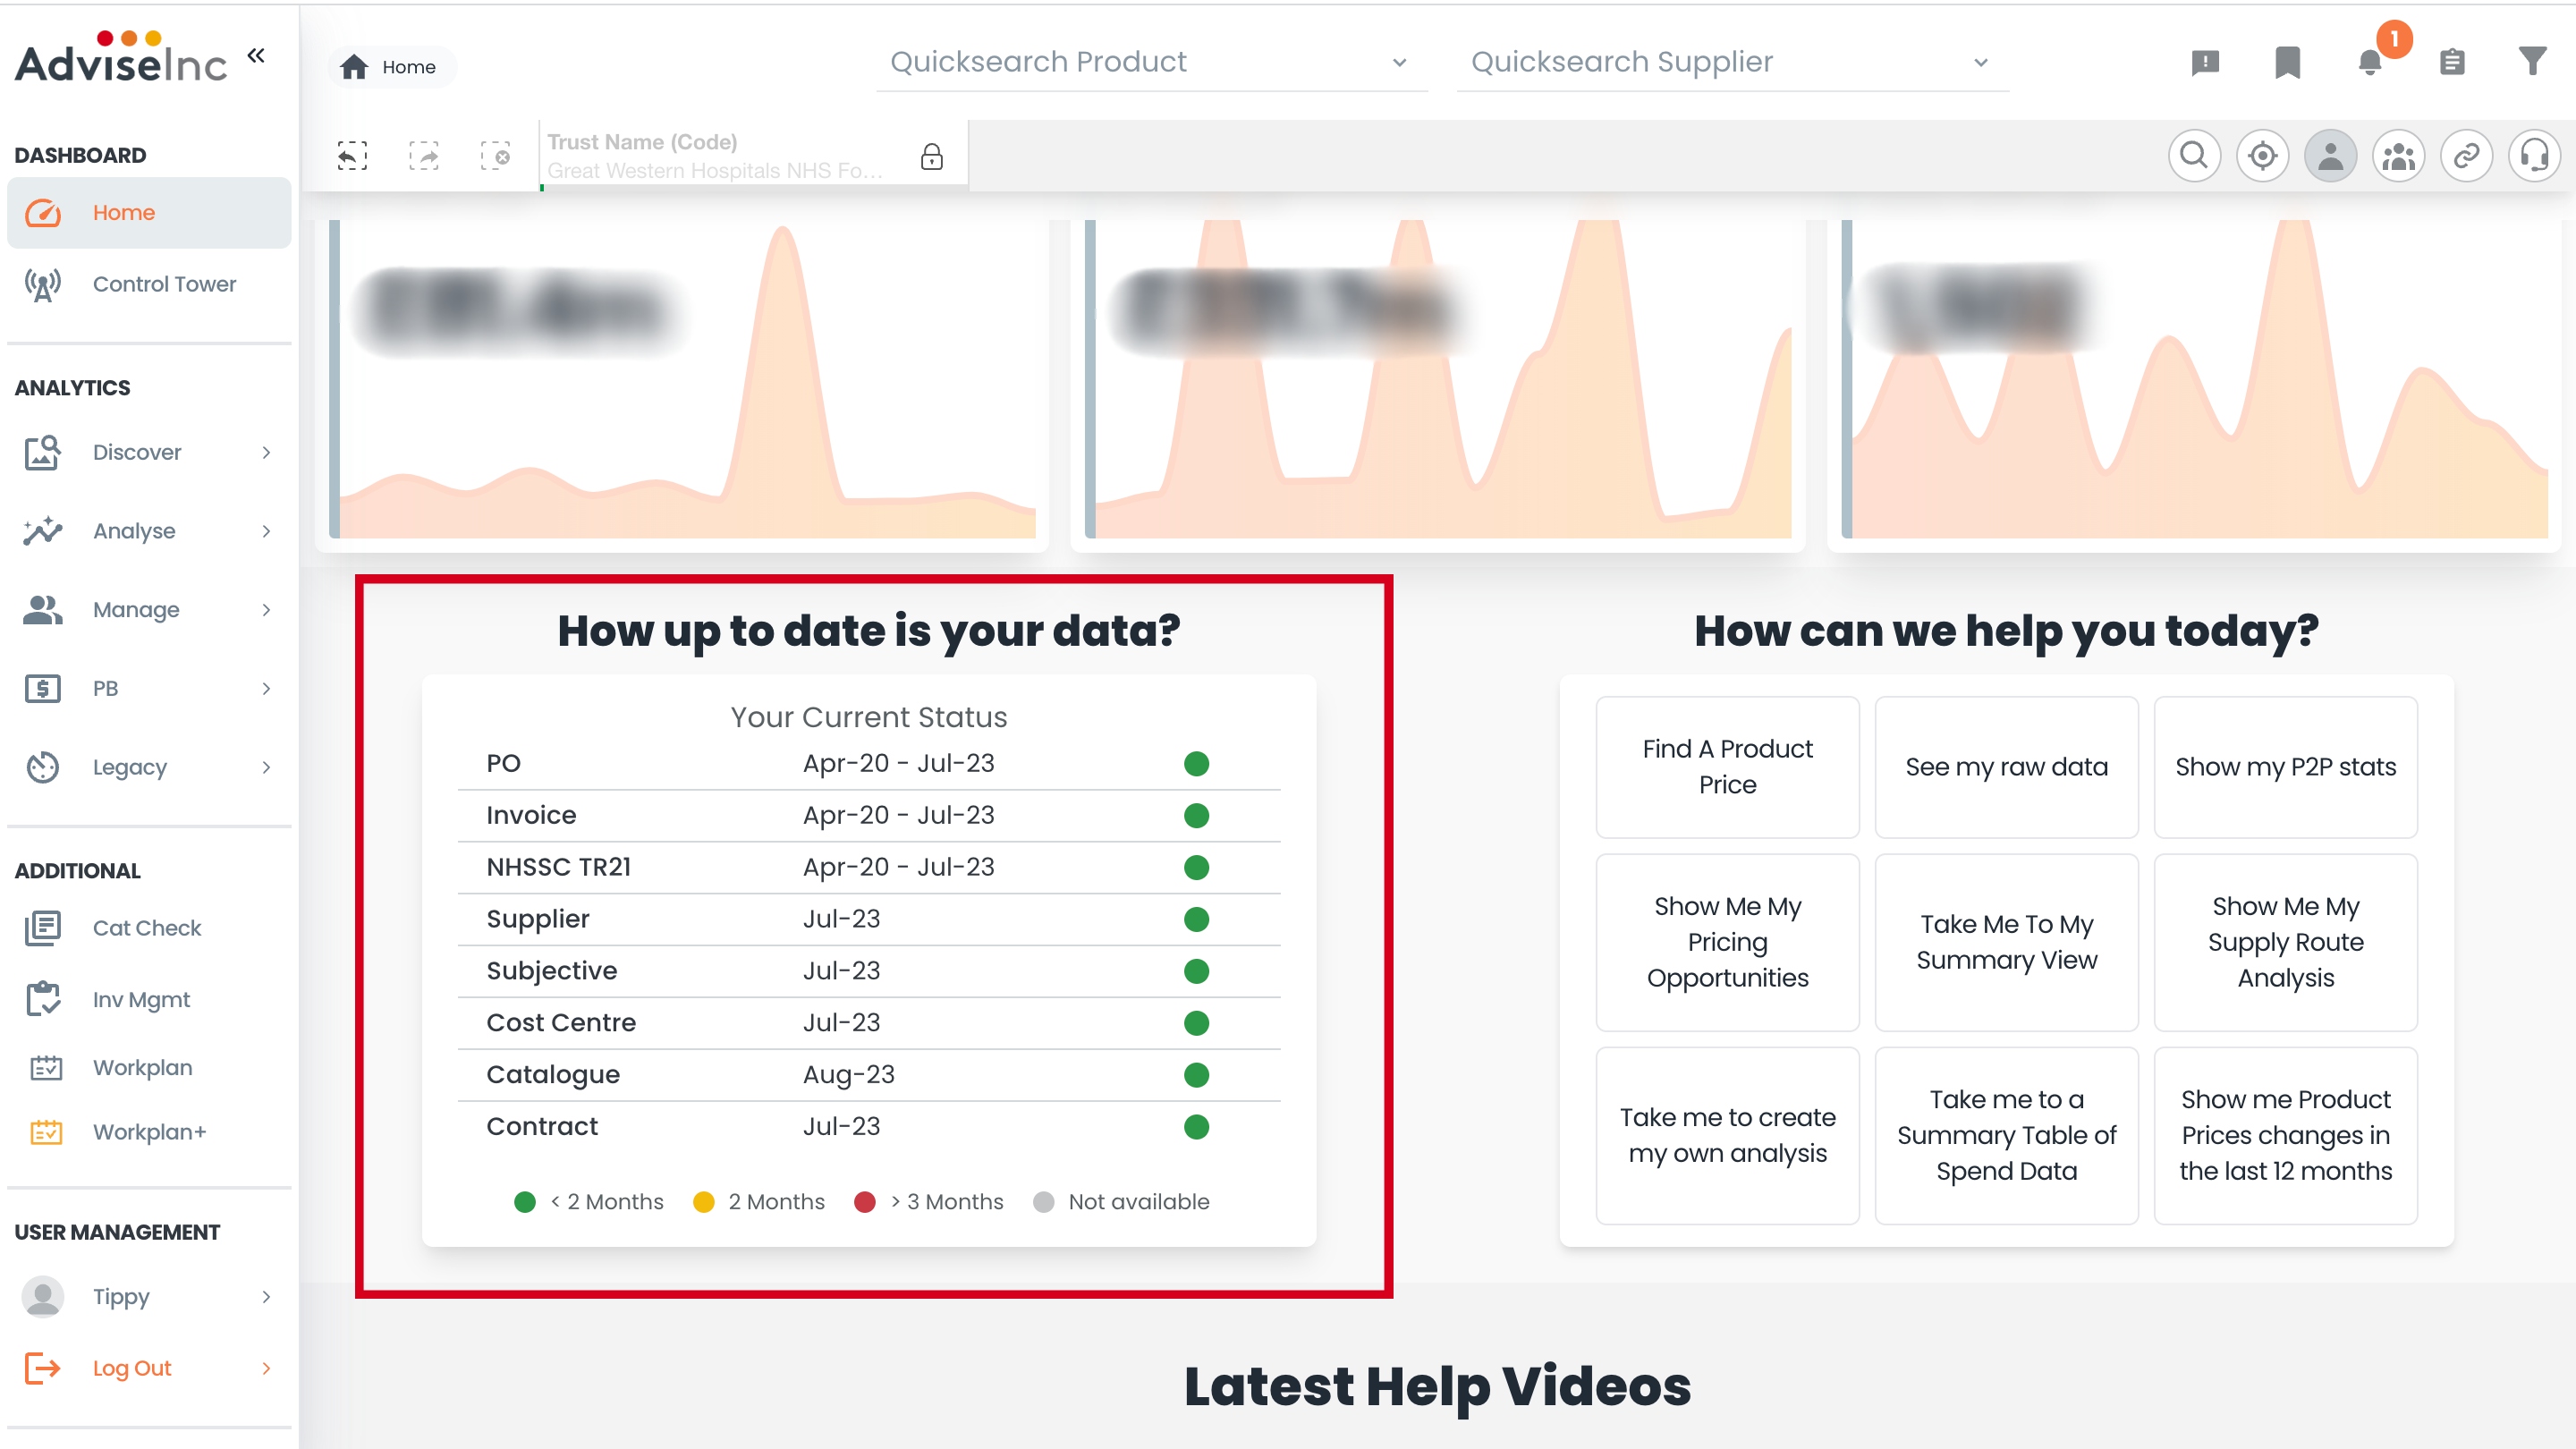Collapse the sidebar with double chevron
This screenshot has height=1449, width=2576.
[256, 56]
